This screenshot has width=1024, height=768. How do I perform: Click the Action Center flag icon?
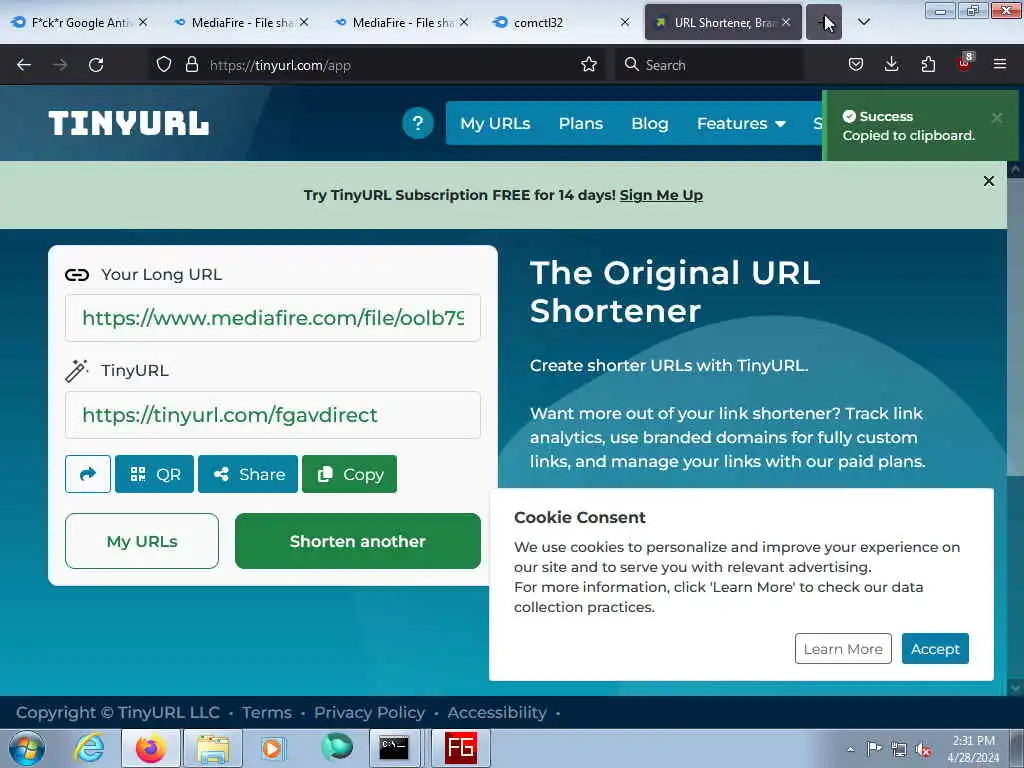pyautogui.click(x=874, y=749)
